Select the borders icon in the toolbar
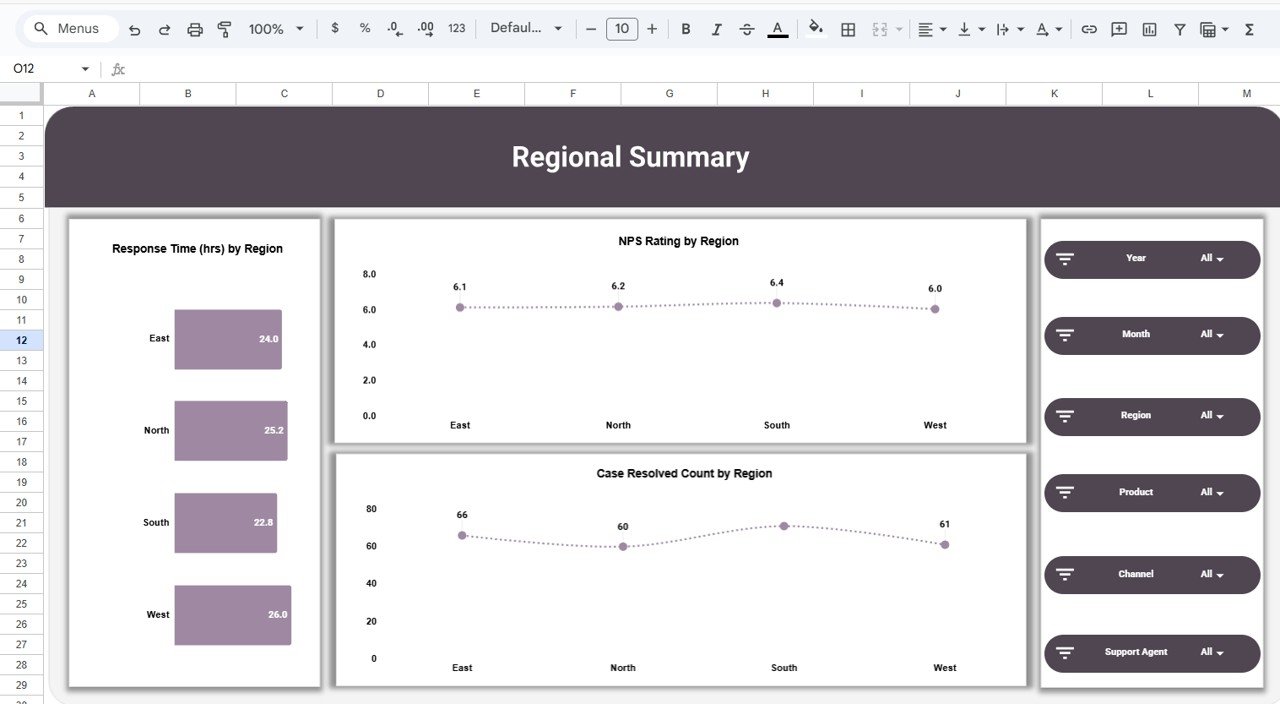This screenshot has width=1280, height=704. point(847,28)
